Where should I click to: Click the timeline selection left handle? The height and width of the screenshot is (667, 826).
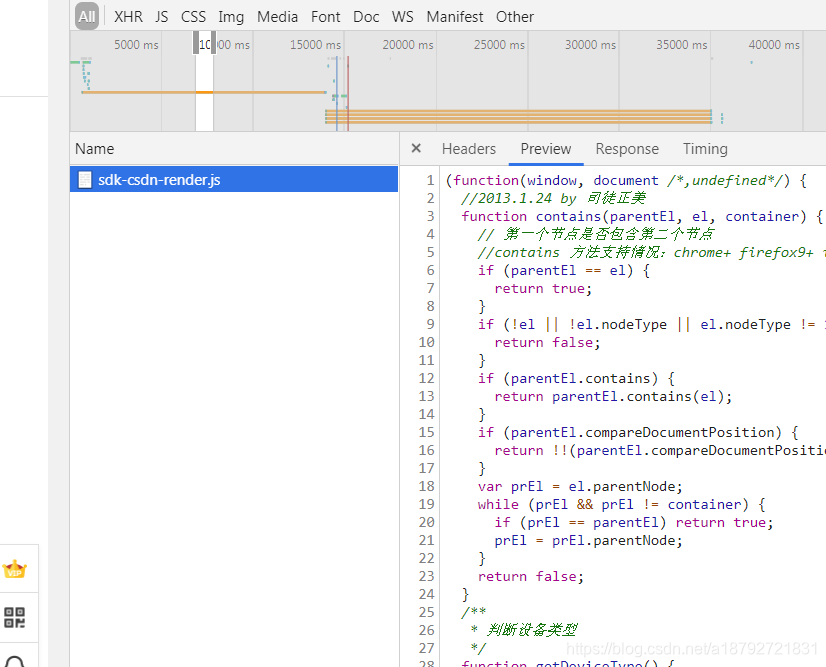pyautogui.click(x=196, y=42)
